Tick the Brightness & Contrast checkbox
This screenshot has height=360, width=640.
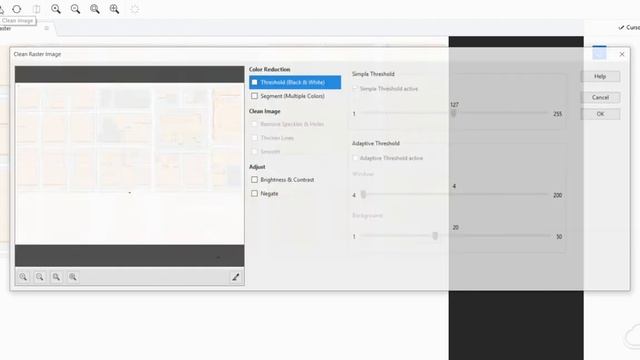pyautogui.click(x=254, y=180)
